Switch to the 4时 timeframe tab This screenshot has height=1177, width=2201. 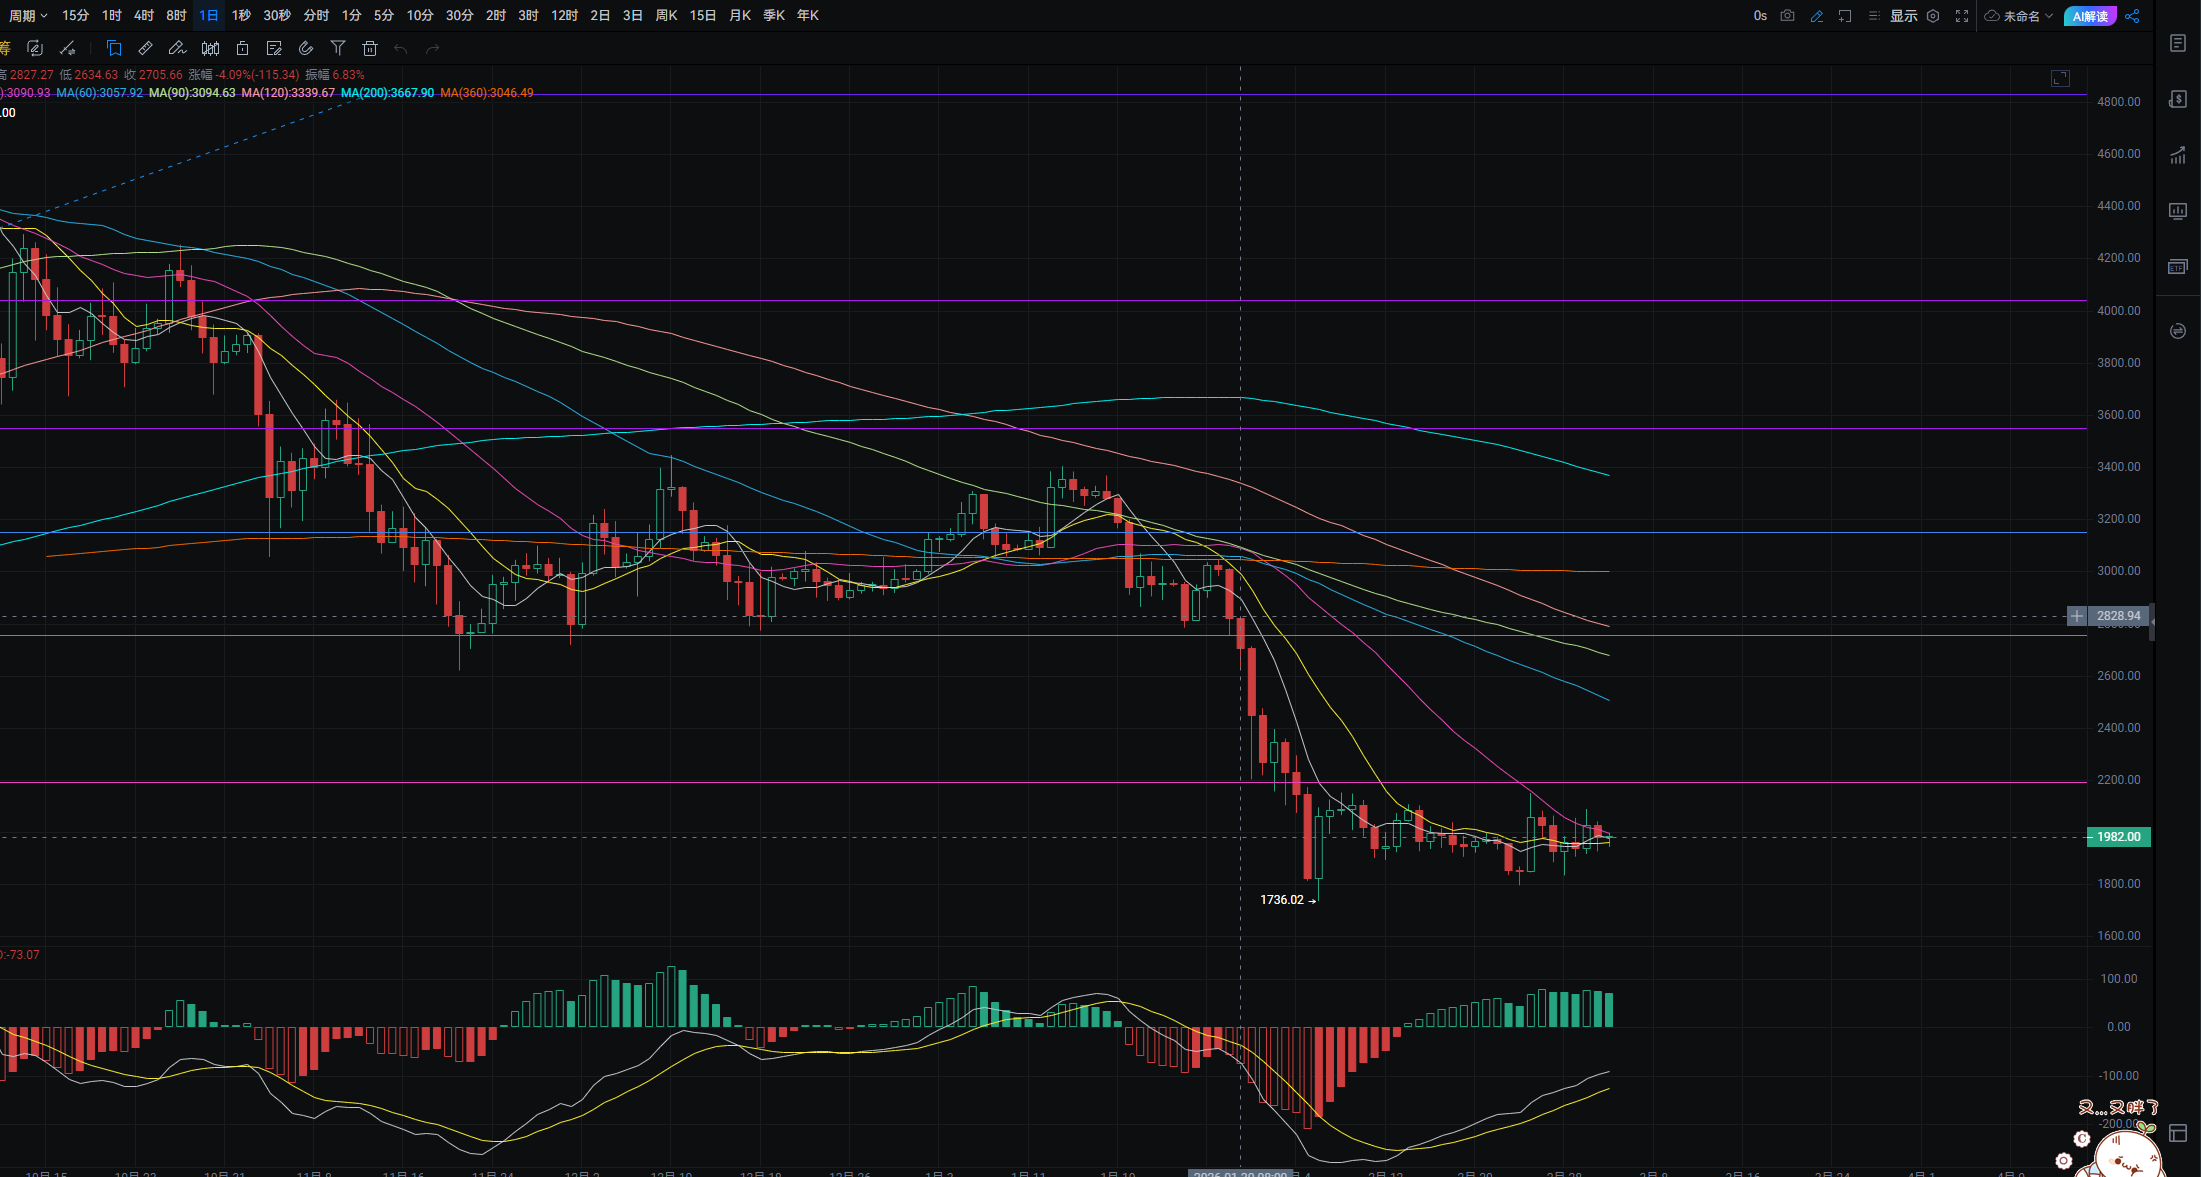[144, 16]
